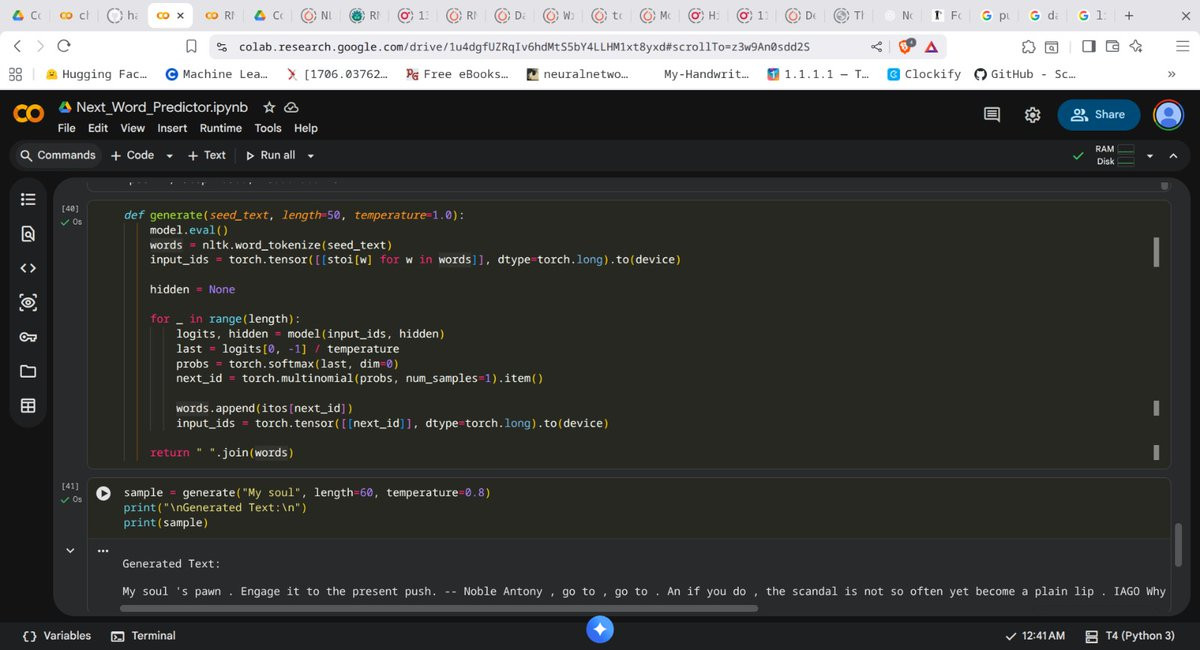Screen dimensions: 1200x650
Task: Open the Terminal panel from status bar
Action: tap(143, 636)
